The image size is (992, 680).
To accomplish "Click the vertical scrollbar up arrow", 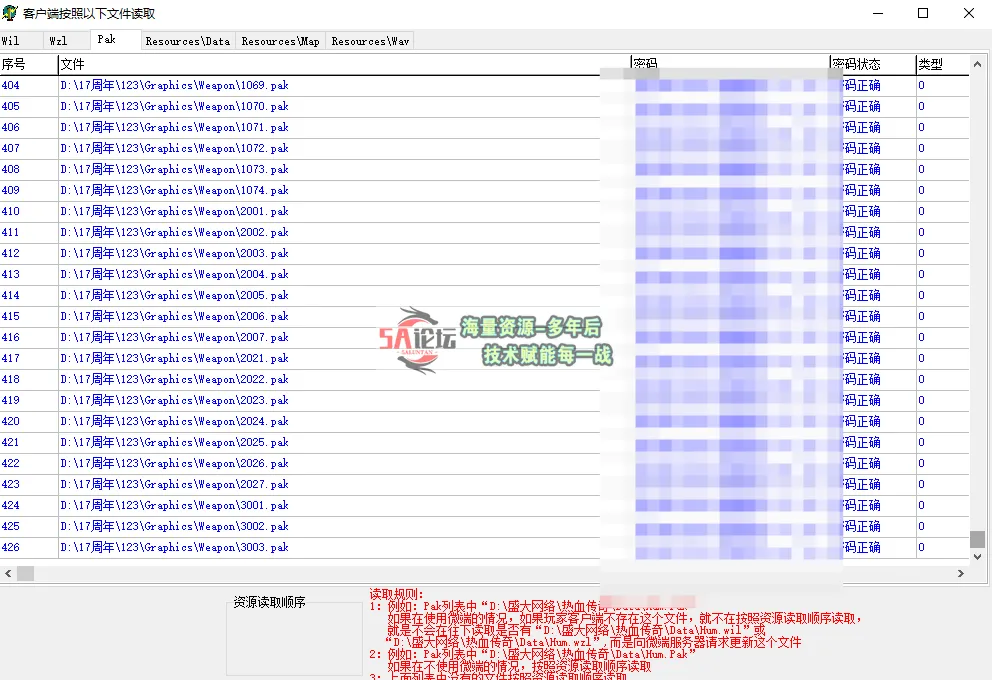I will [x=977, y=65].
